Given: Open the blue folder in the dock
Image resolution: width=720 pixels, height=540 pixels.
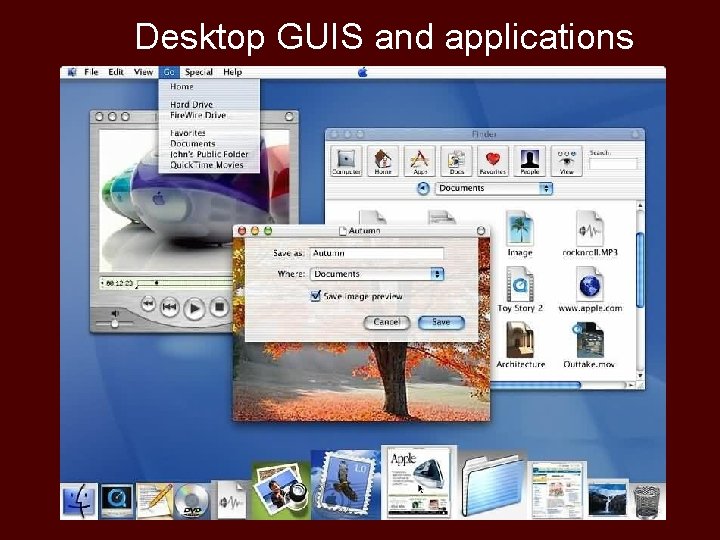Looking at the screenshot, I should coord(493,486).
